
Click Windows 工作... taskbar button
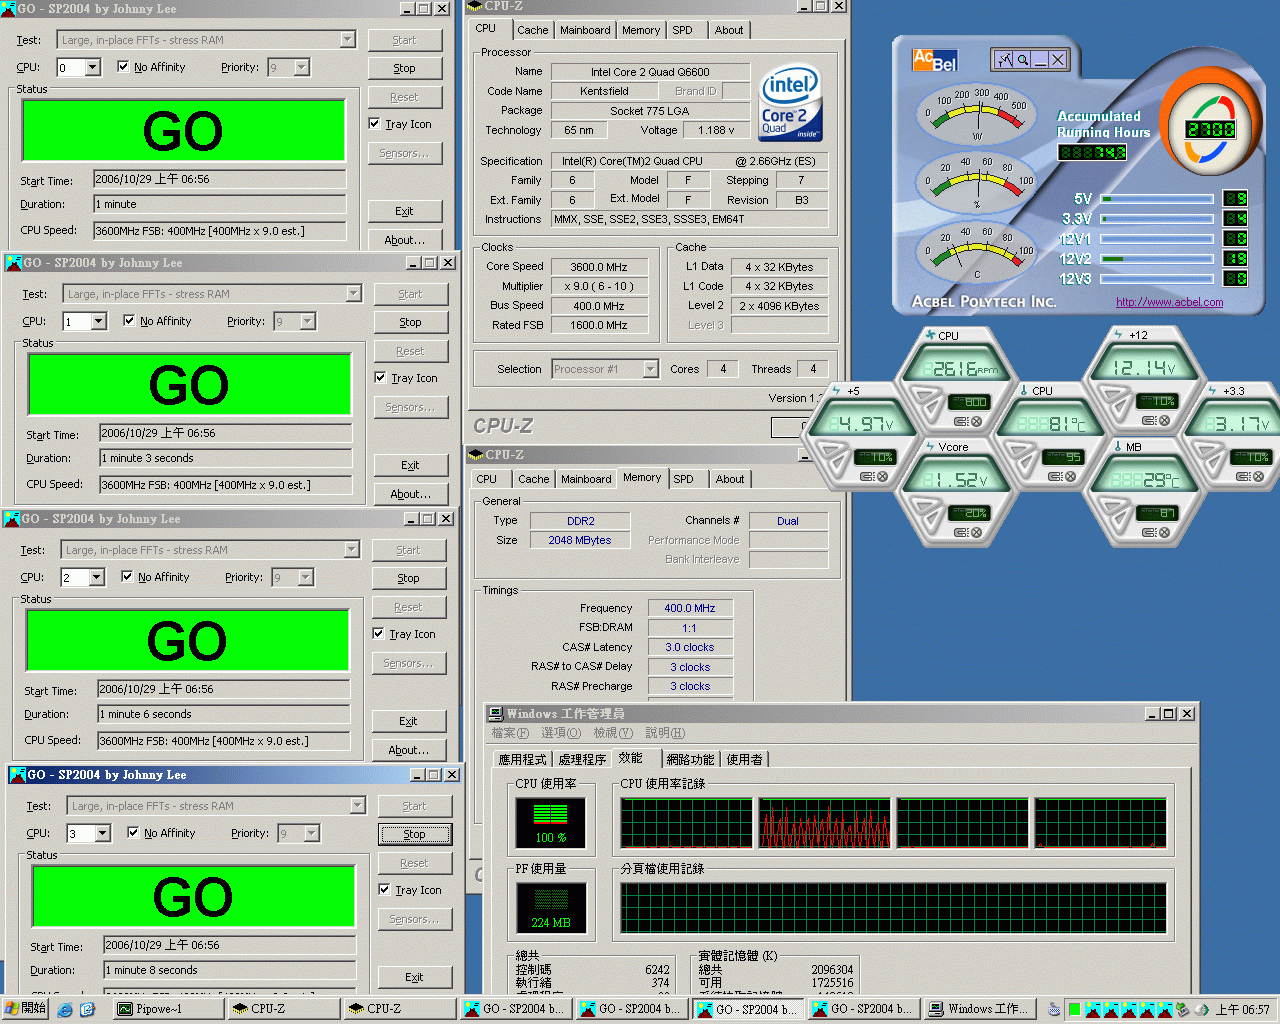point(978,1009)
